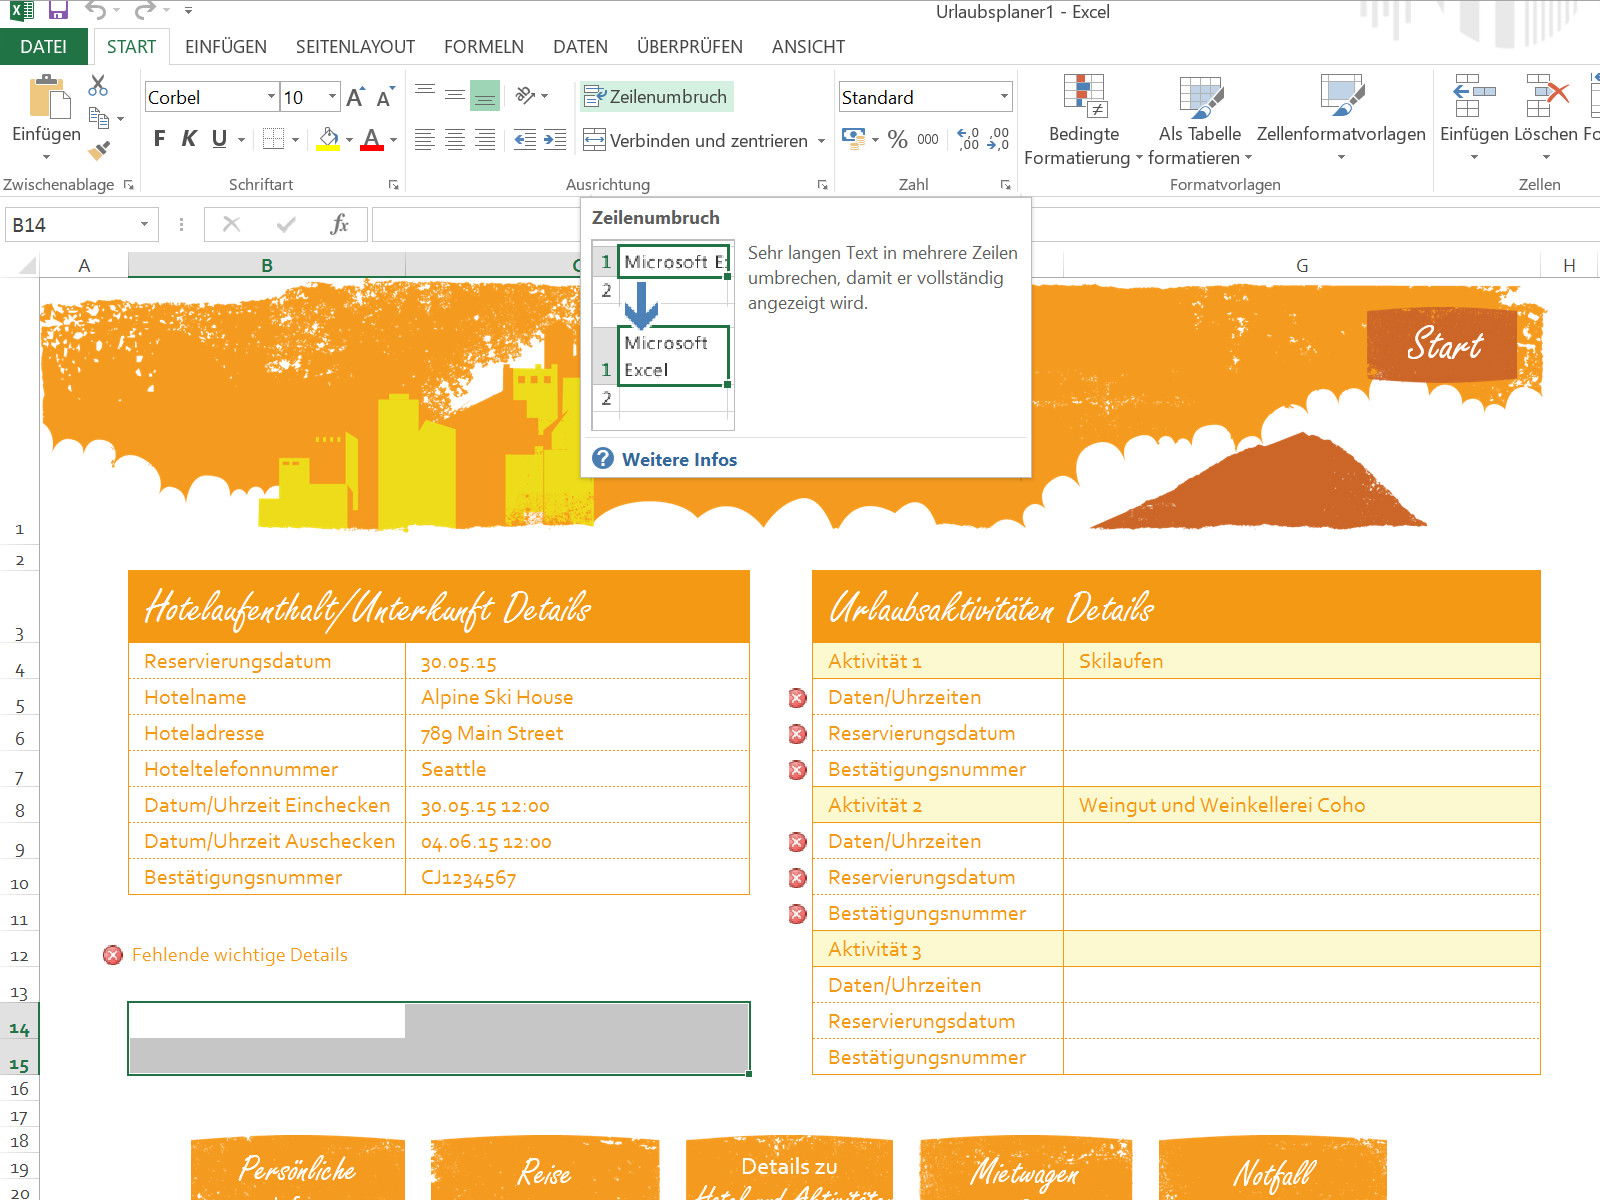The image size is (1600, 1200).
Task: Click the Copy icon in Zwischenablage
Action: pos(99,118)
